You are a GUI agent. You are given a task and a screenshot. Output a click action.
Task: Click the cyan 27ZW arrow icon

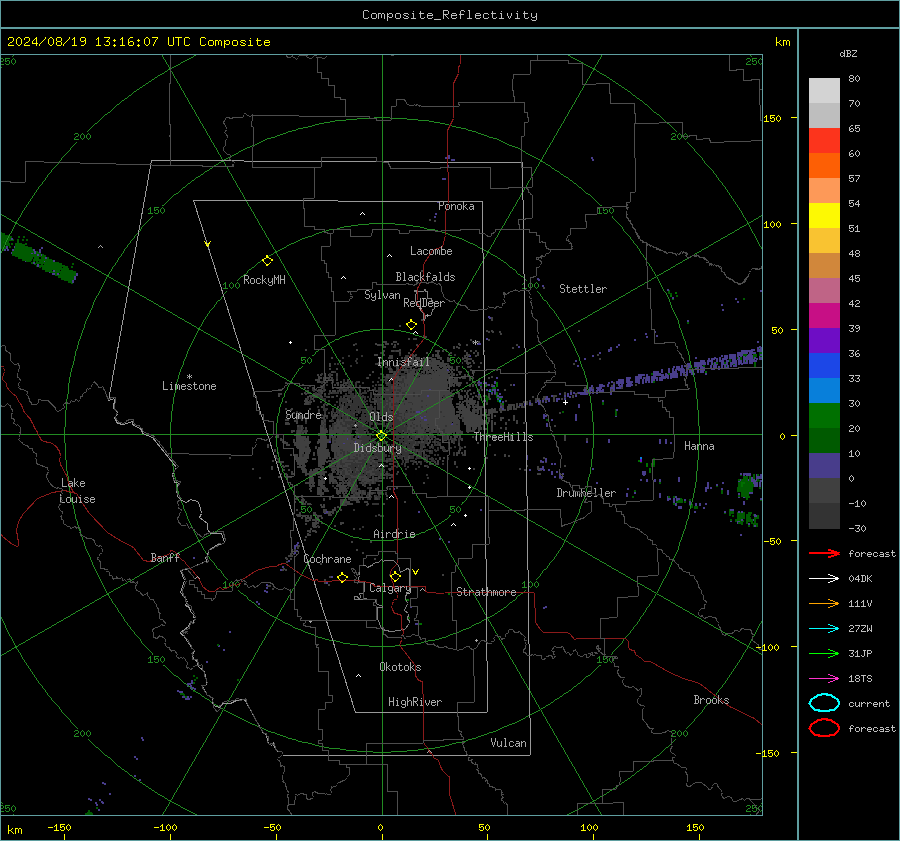click(824, 629)
